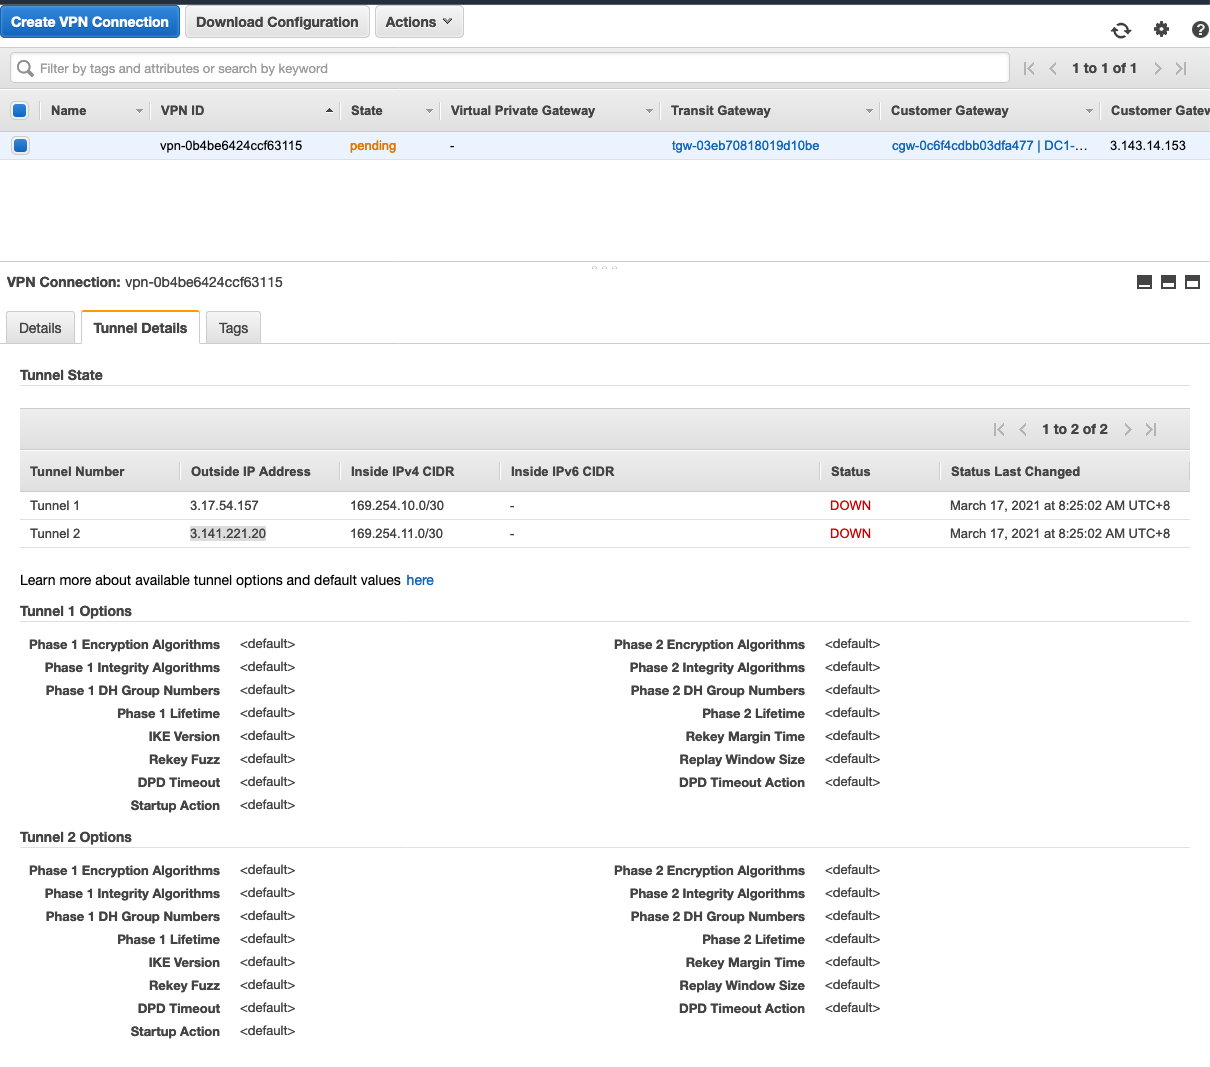The image size is (1210, 1067).
Task: Jump to last page in VPN list pager
Action: coord(1181,68)
